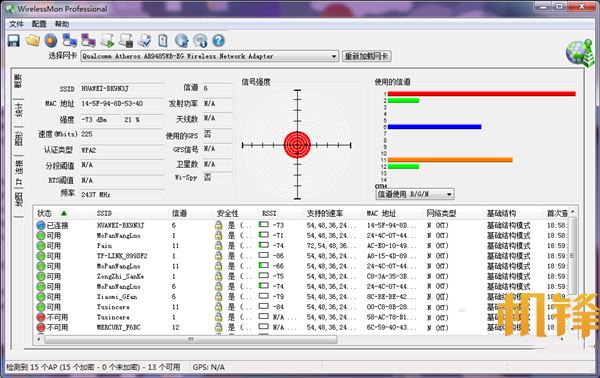Image resolution: width=600 pixels, height=378 pixels.
Task: Click the blue network computers toolbar icon
Action: coord(70,41)
